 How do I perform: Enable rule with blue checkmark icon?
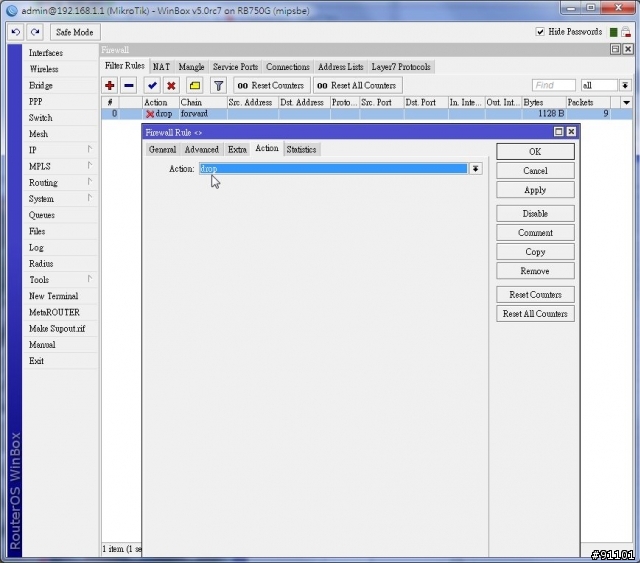click(x=152, y=85)
